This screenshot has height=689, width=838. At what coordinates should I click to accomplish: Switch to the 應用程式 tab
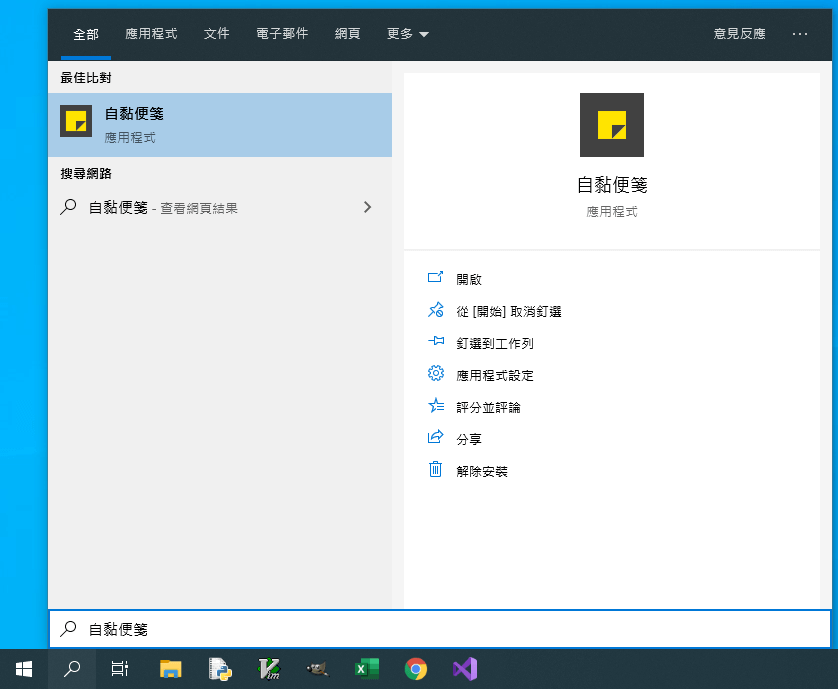pyautogui.click(x=151, y=34)
